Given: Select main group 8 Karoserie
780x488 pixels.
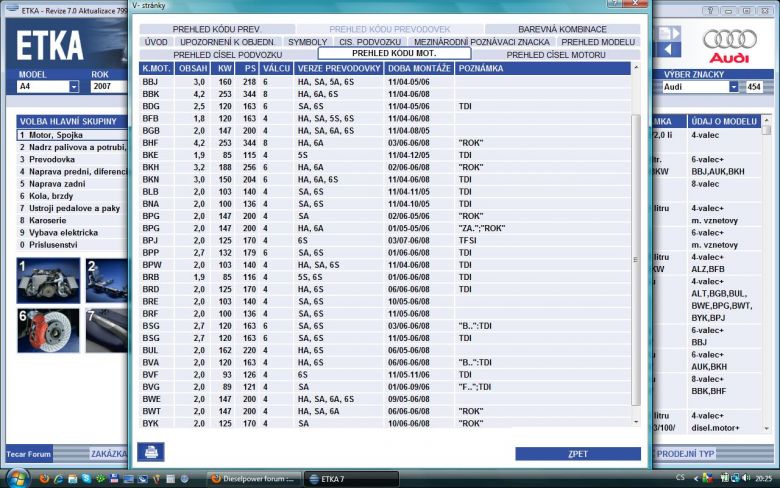Looking at the screenshot, I should pos(72,220).
